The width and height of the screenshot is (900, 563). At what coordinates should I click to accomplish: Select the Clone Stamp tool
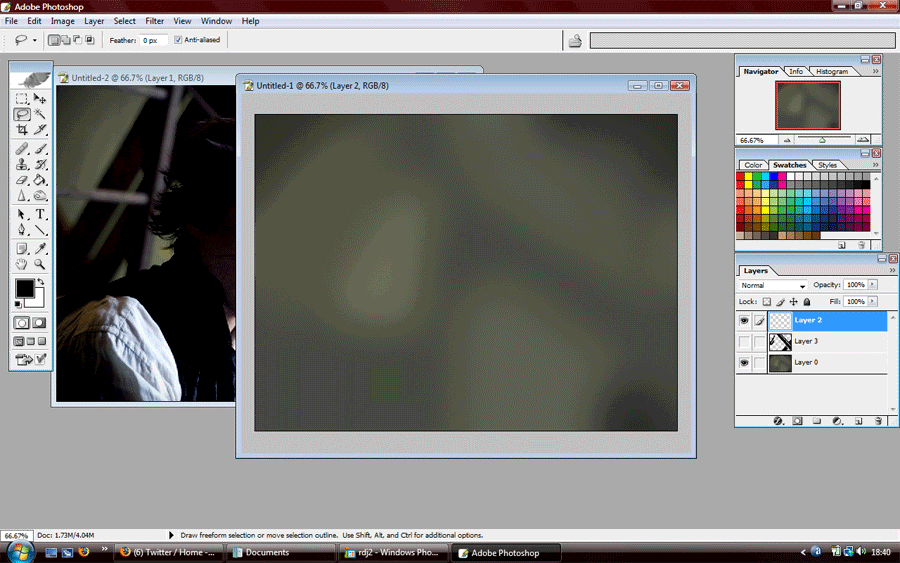pos(22,165)
